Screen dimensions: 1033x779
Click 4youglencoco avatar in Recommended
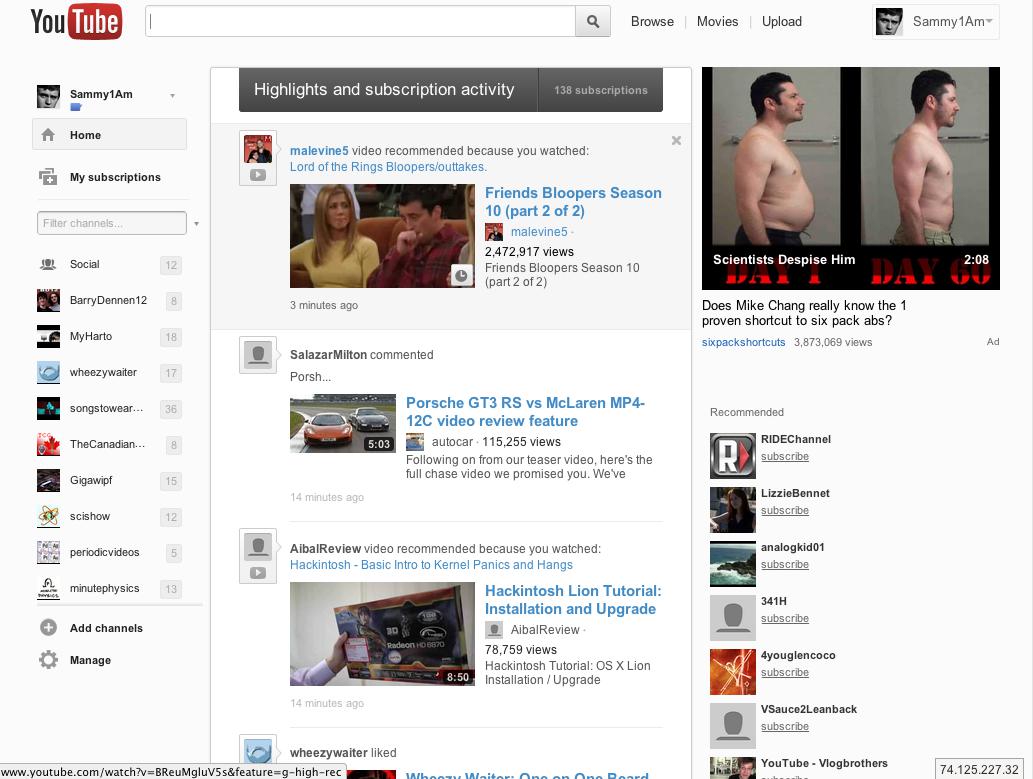point(733,672)
